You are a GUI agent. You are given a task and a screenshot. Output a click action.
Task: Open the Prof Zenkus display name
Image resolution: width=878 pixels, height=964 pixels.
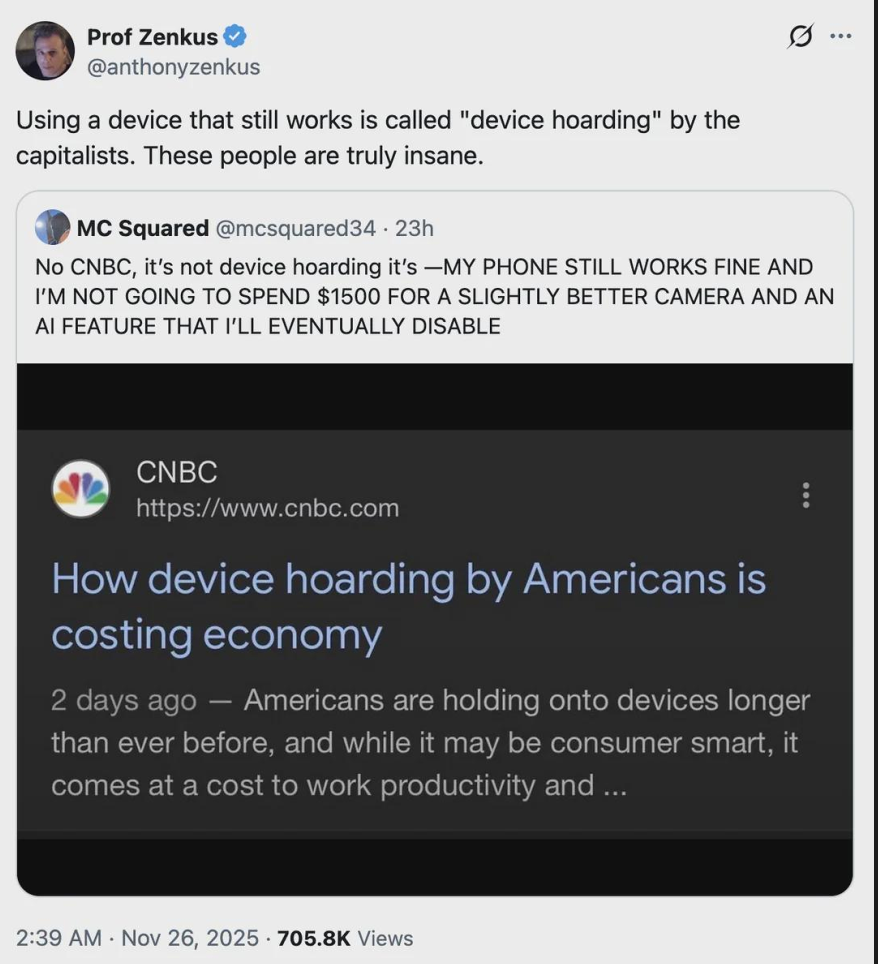pyautogui.click(x=152, y=38)
